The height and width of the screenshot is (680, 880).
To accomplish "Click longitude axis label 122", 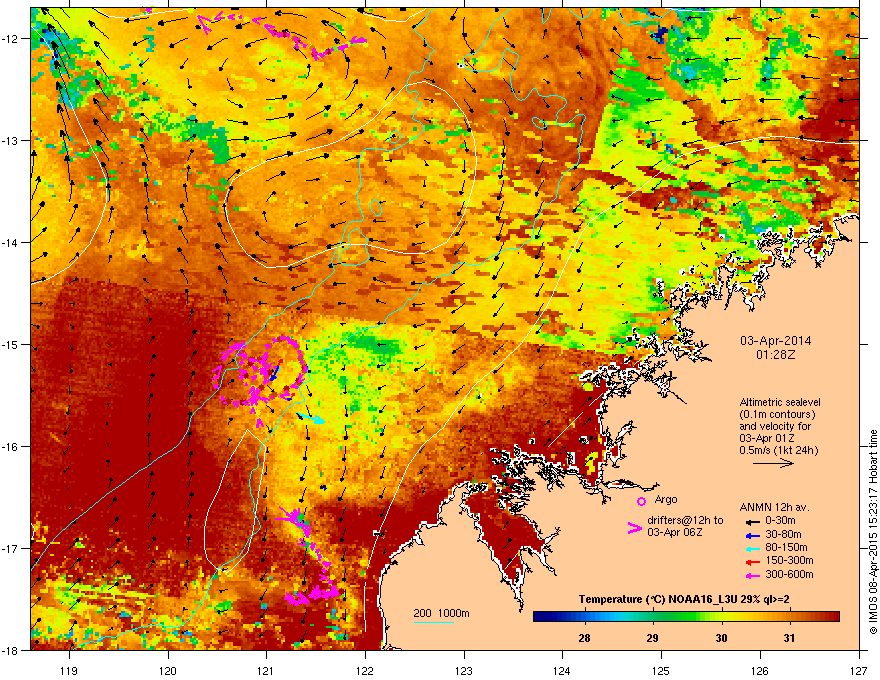I will coord(365,670).
